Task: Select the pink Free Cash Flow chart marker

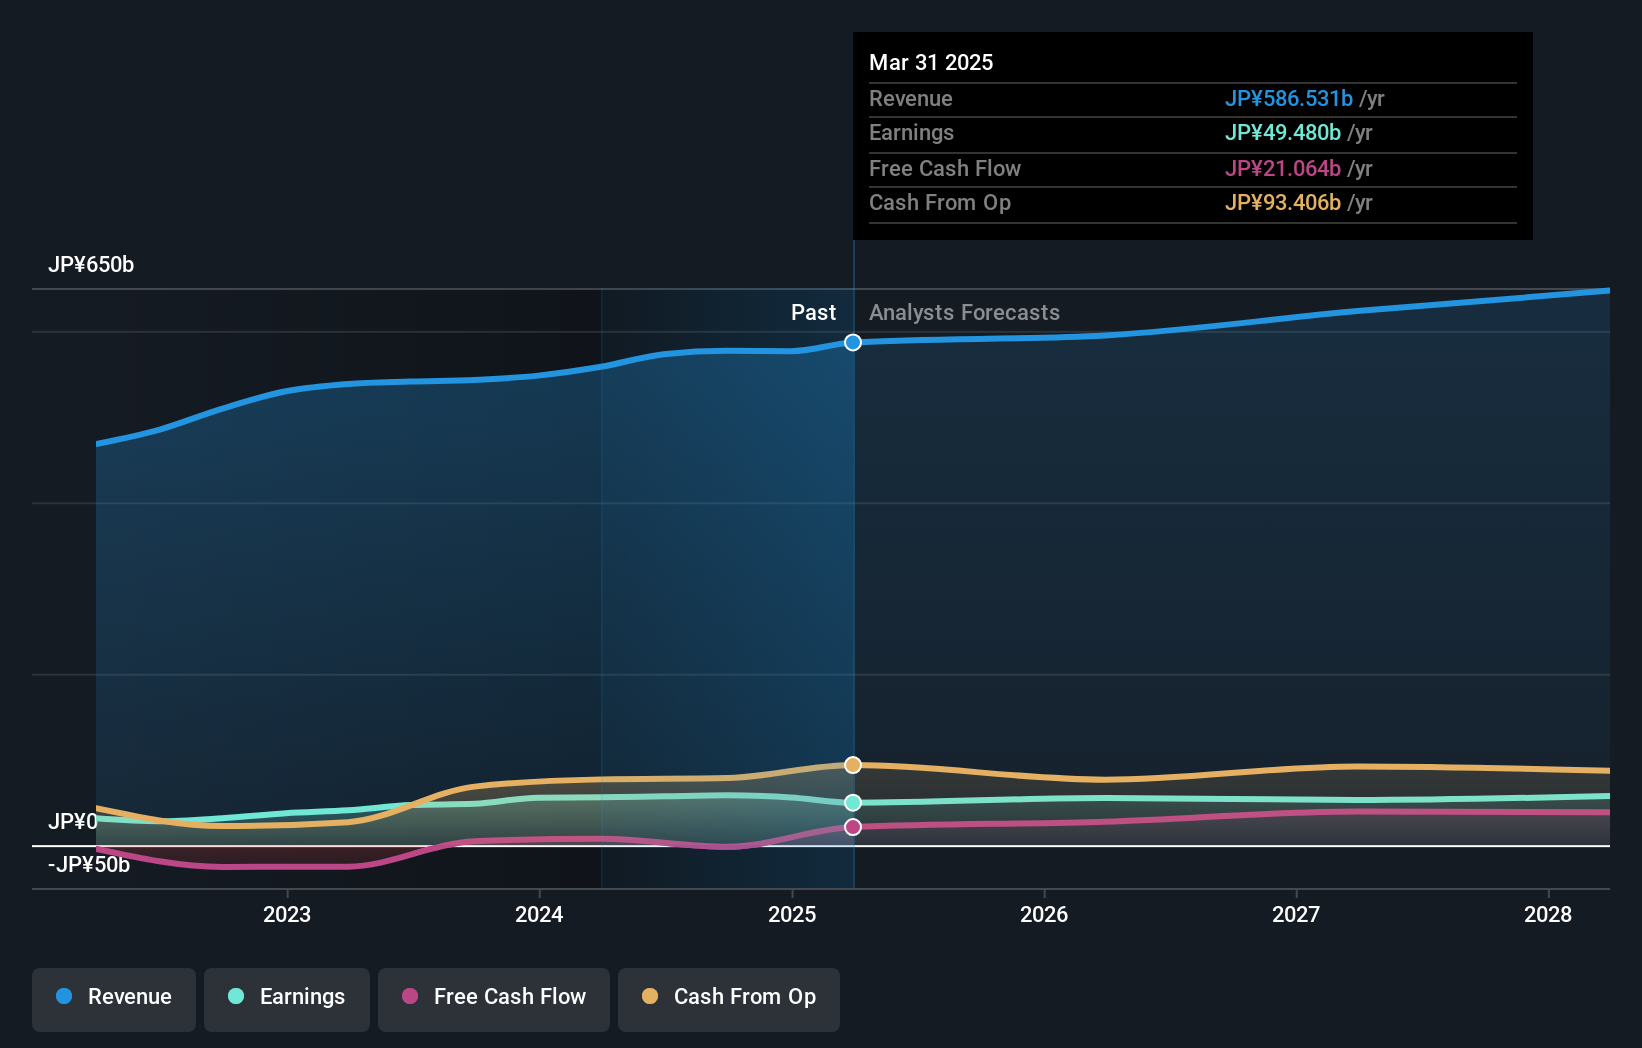Action: point(852,826)
